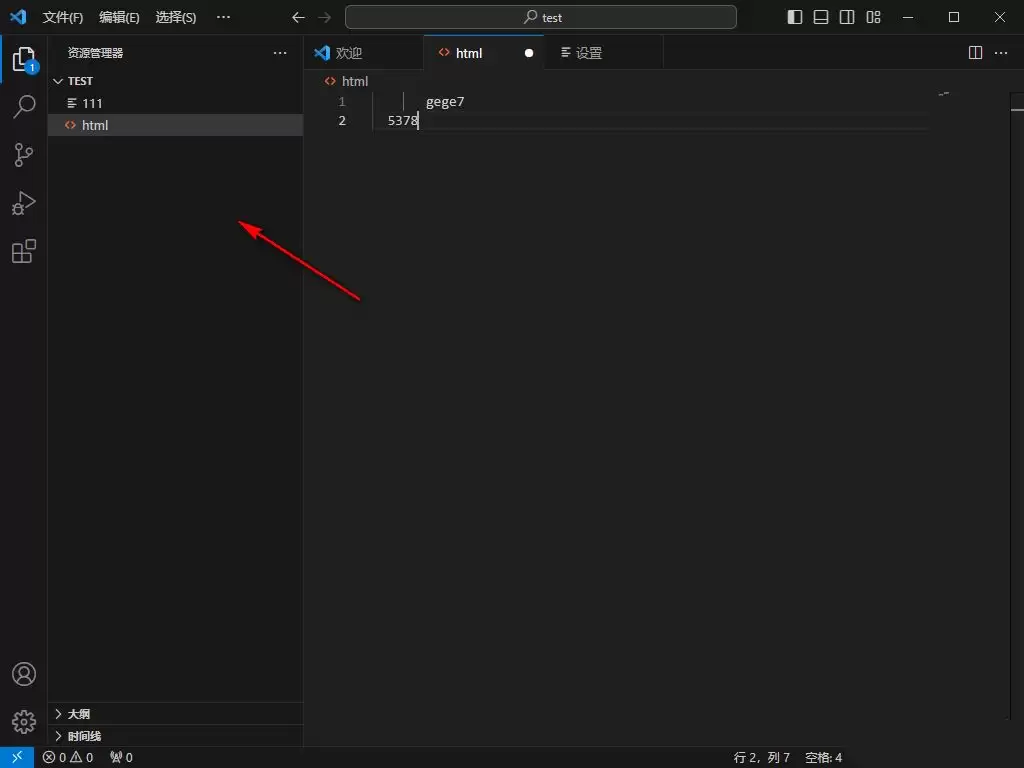Click the remote connection icon in status bar
Image resolution: width=1024 pixels, height=768 pixels.
(14, 757)
